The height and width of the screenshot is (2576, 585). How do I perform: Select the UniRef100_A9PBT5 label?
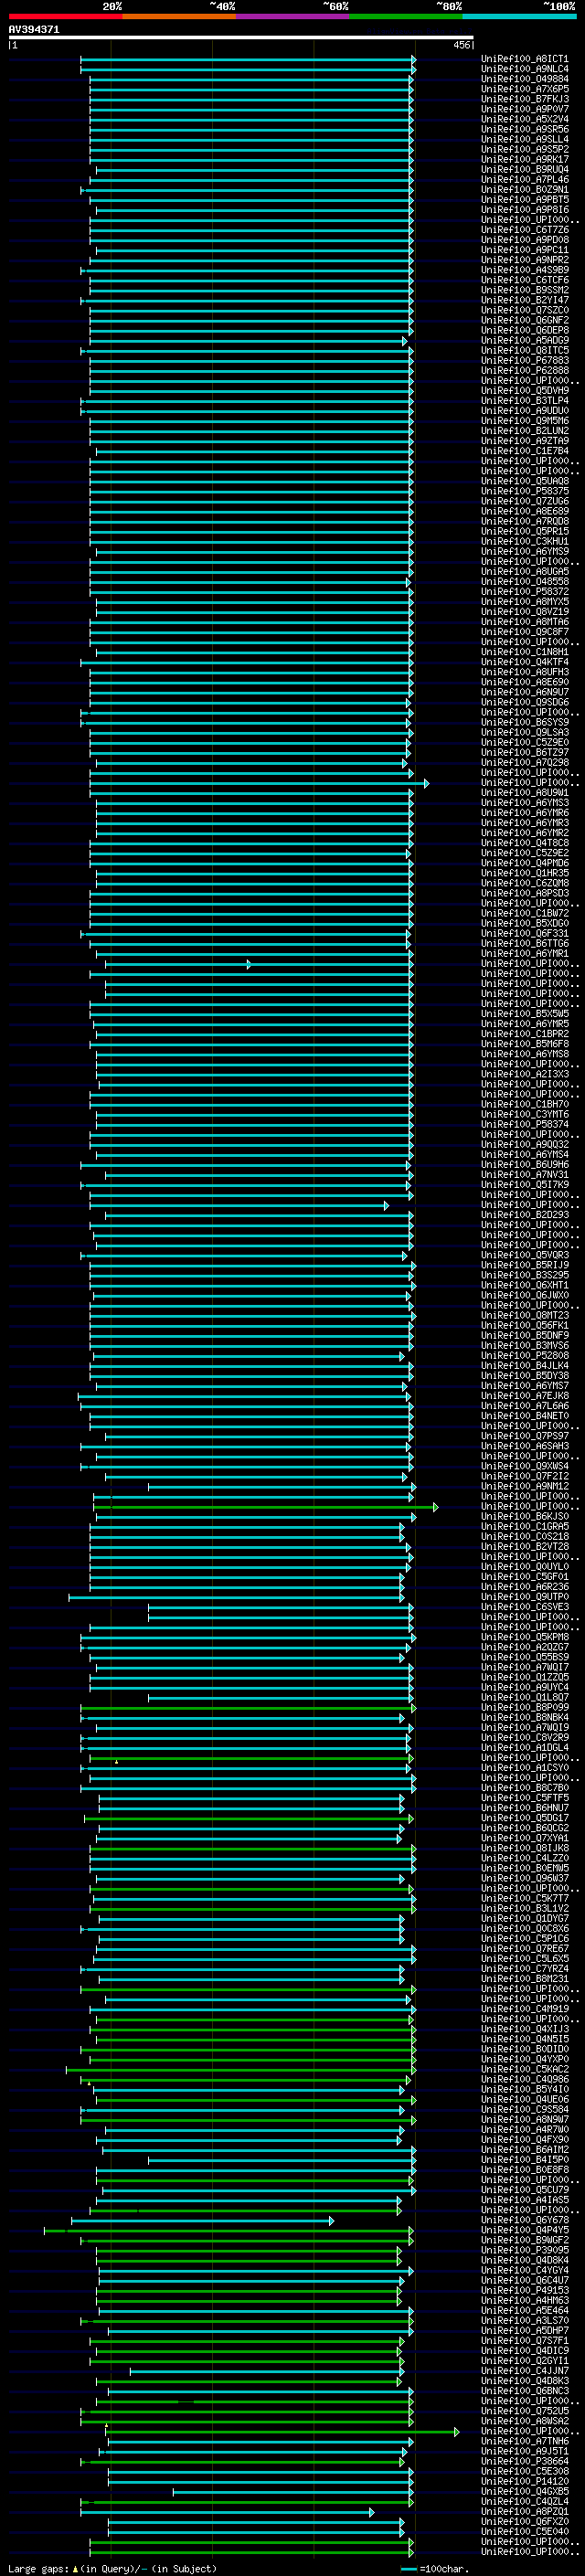525,200
